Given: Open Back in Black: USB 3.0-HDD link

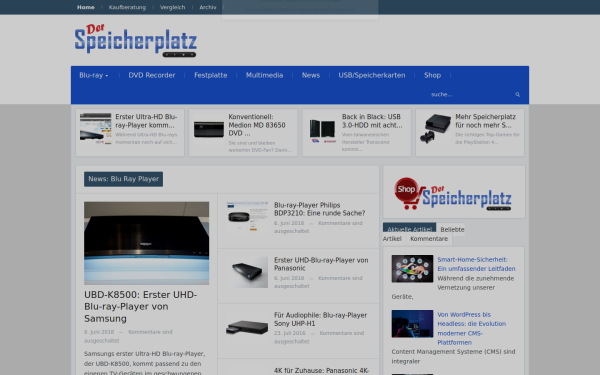Looking at the screenshot, I should 372,121.
